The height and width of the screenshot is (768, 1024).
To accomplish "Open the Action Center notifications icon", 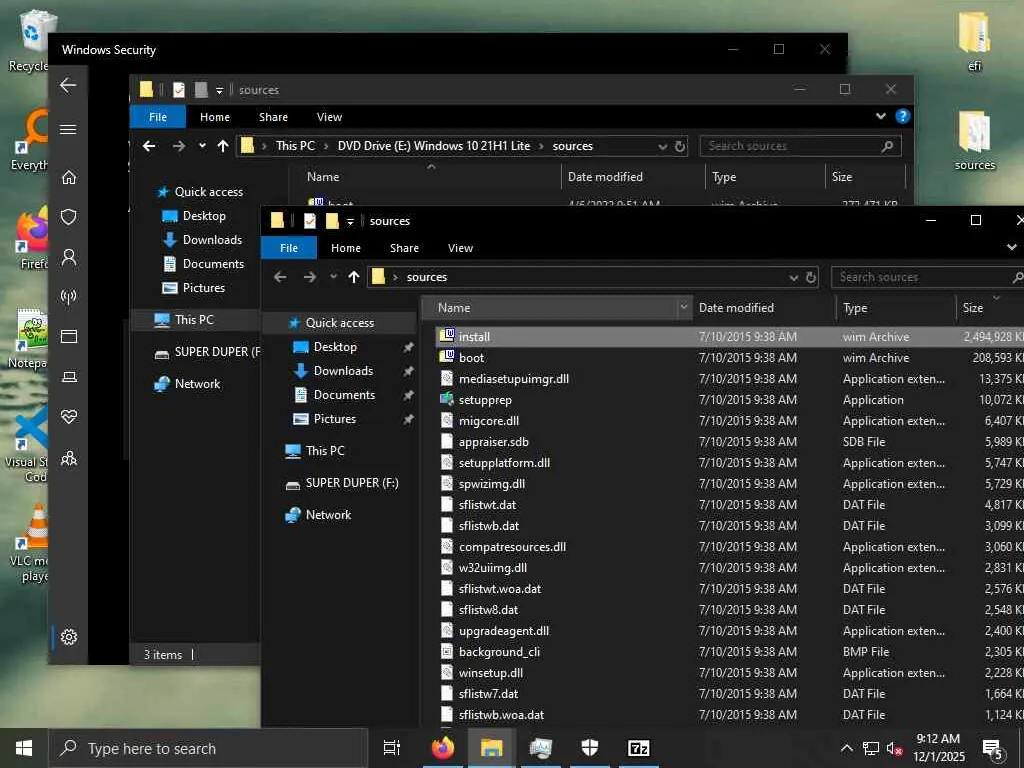I will [993, 749].
